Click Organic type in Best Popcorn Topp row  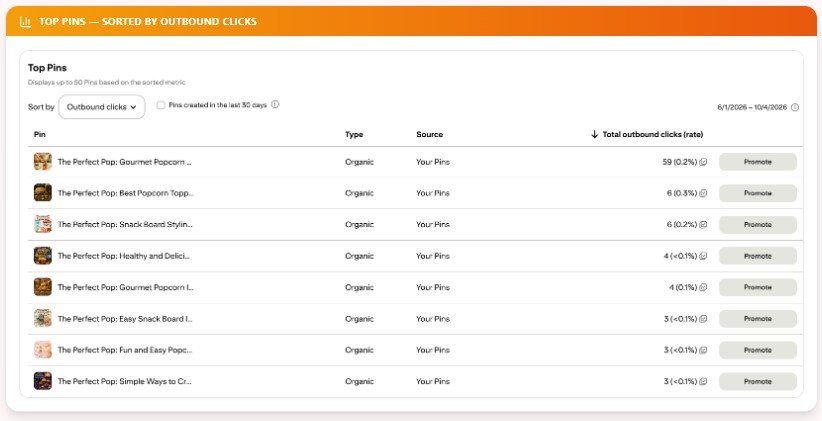click(359, 193)
